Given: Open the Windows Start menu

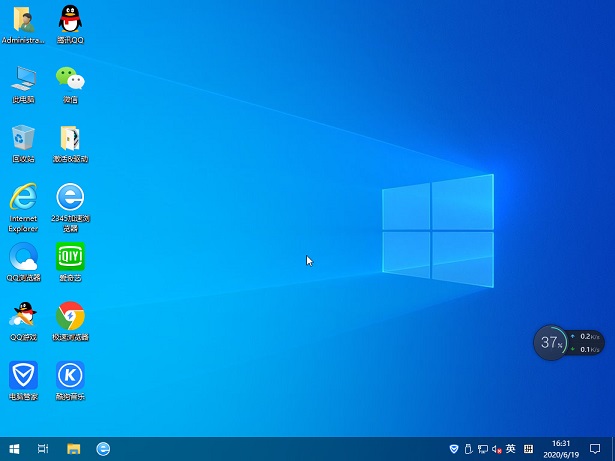Looking at the screenshot, I should (x=14, y=449).
